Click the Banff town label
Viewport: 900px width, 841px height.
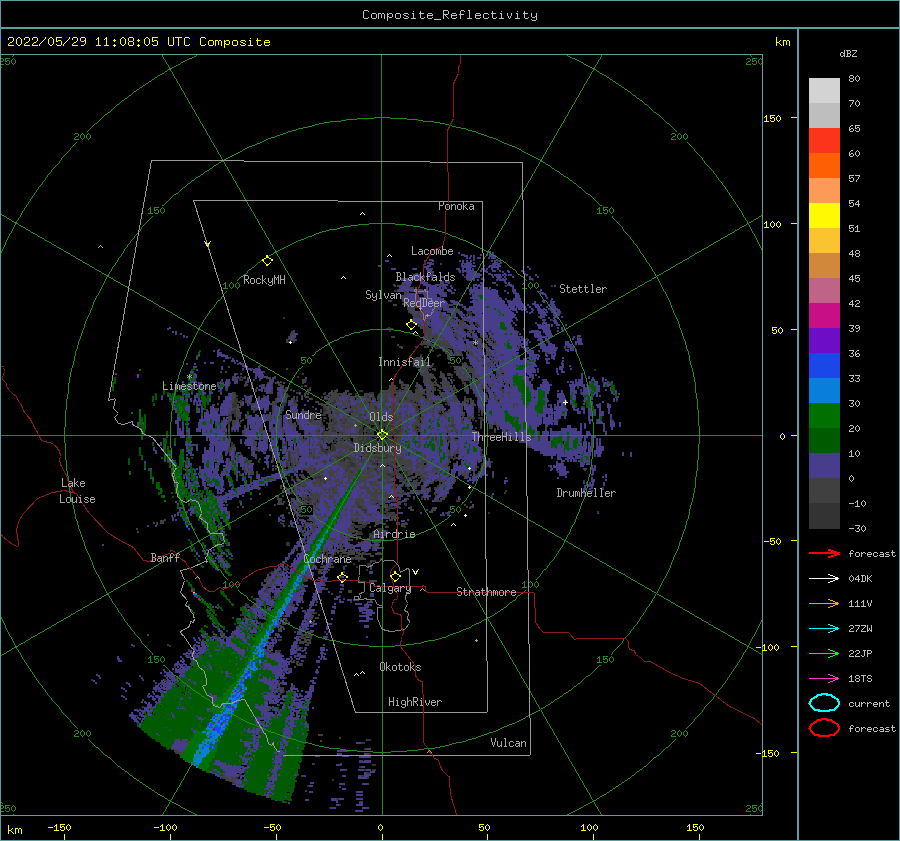(x=165, y=557)
